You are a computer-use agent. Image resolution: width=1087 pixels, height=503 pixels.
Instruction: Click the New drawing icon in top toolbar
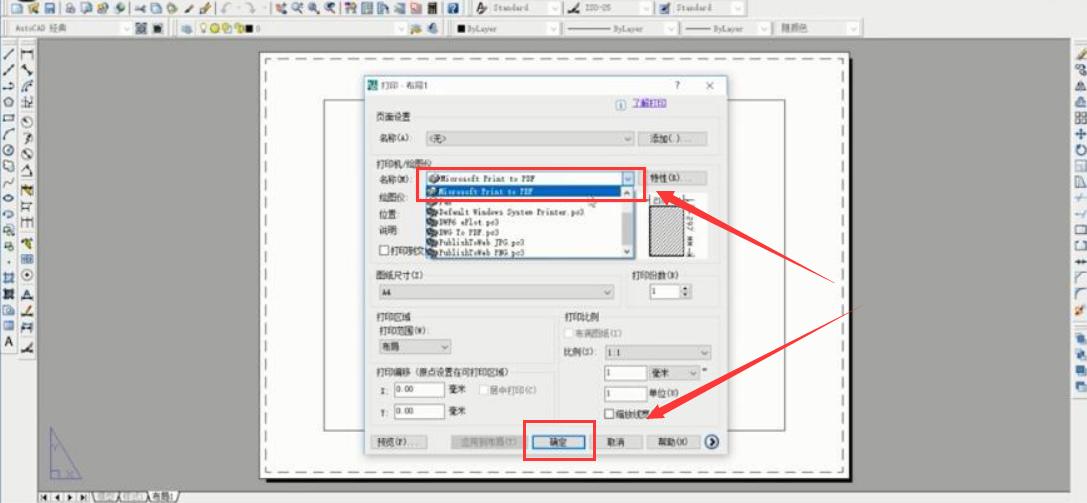(x=17, y=8)
